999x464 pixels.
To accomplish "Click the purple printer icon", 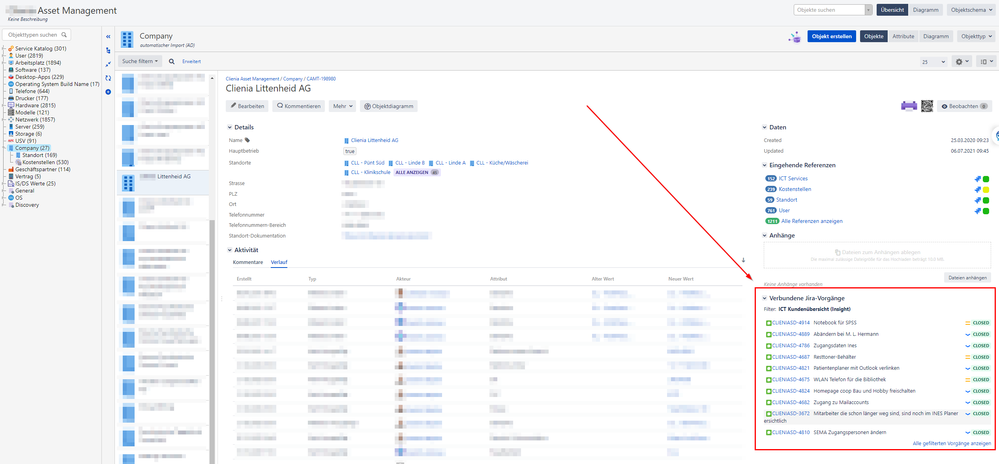I will 908,106.
